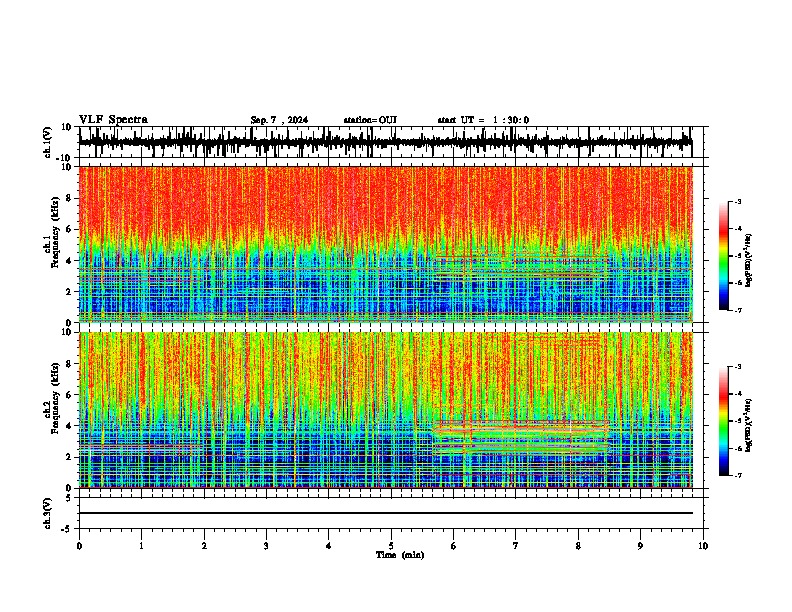This screenshot has height=612, width=792.
Task: Click the time axis tick label 5
Action: coord(391,546)
